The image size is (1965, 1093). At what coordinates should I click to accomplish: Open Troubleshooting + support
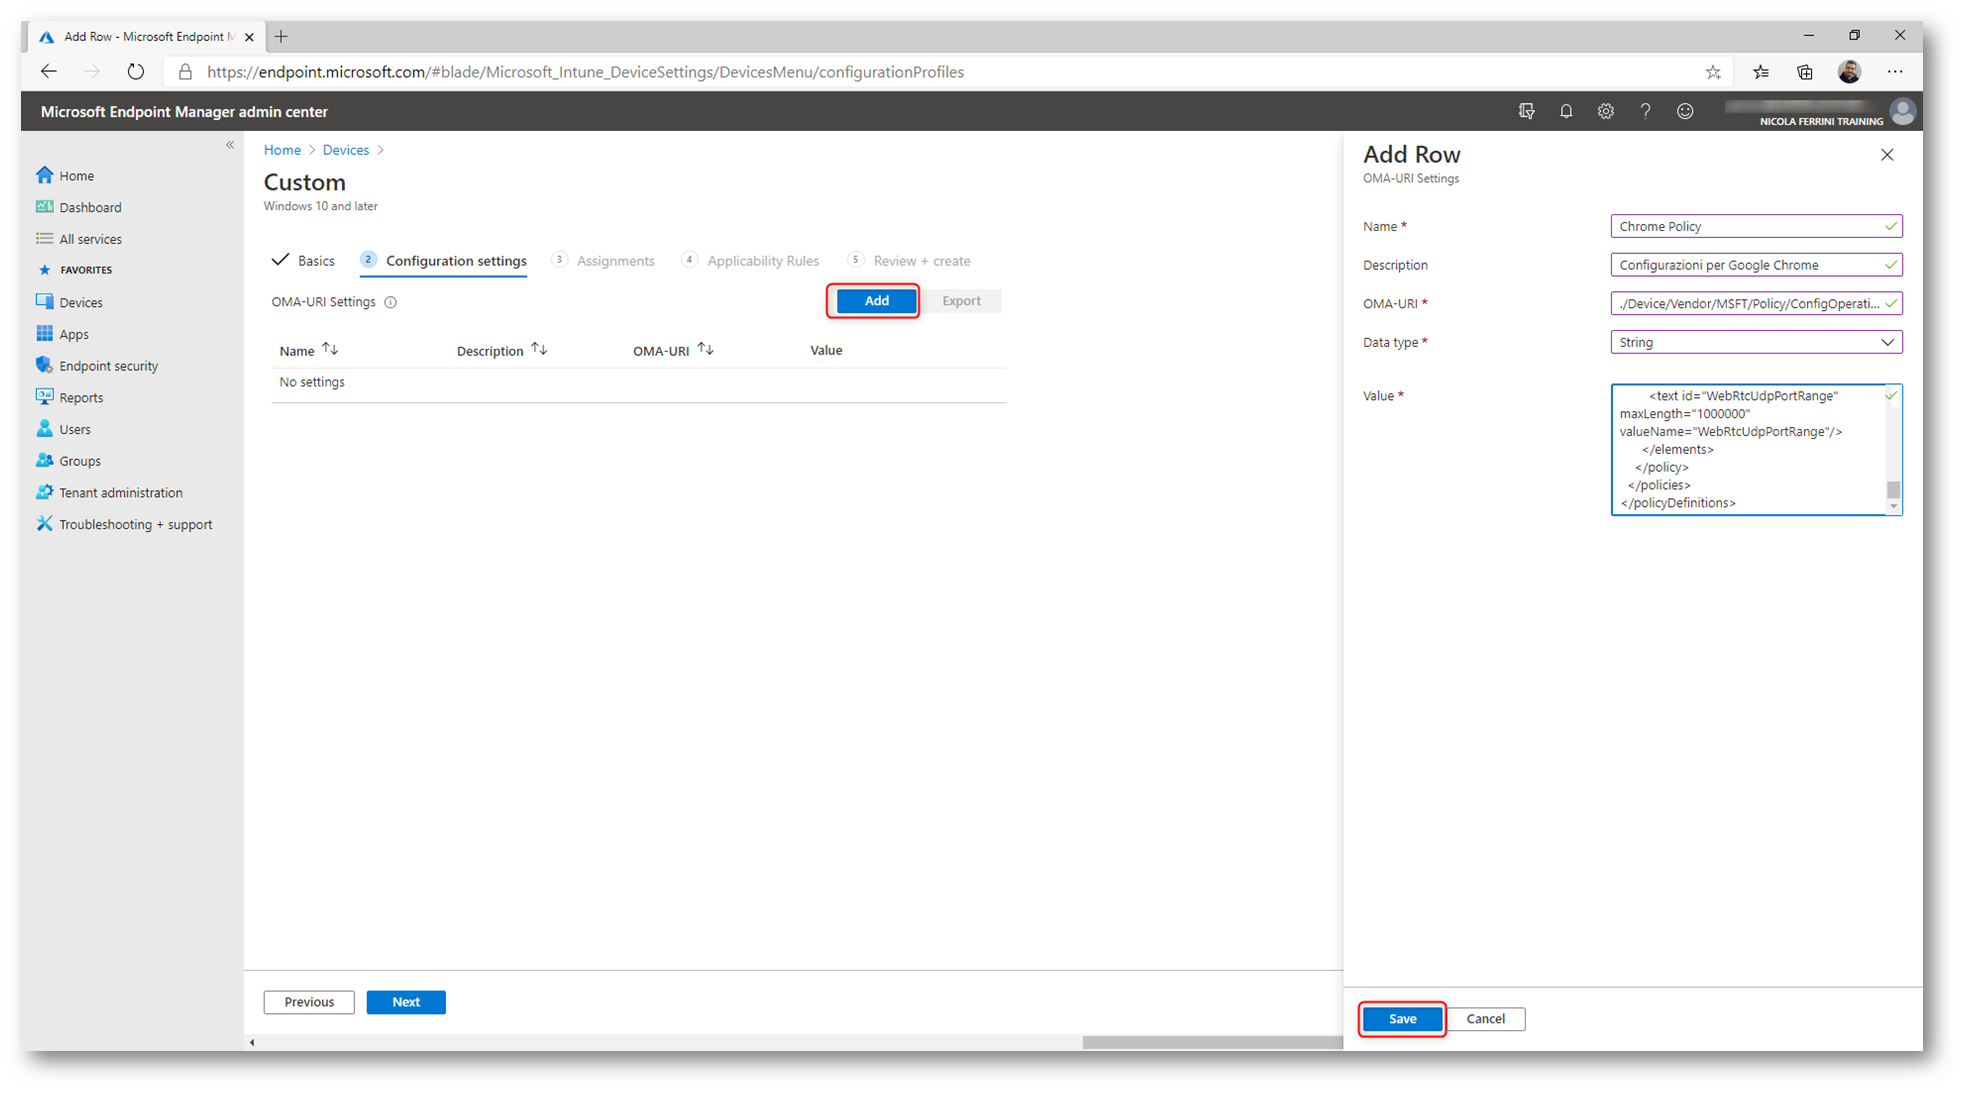pyautogui.click(x=125, y=524)
